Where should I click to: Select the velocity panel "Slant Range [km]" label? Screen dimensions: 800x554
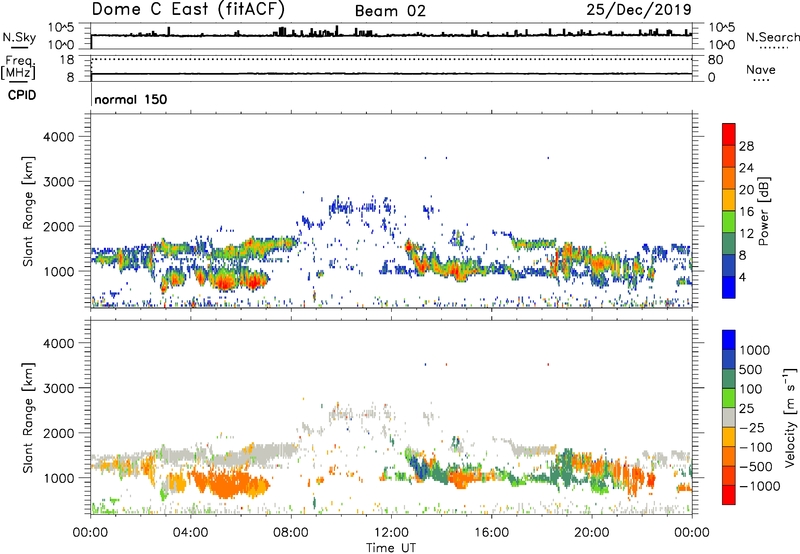click(x=28, y=418)
